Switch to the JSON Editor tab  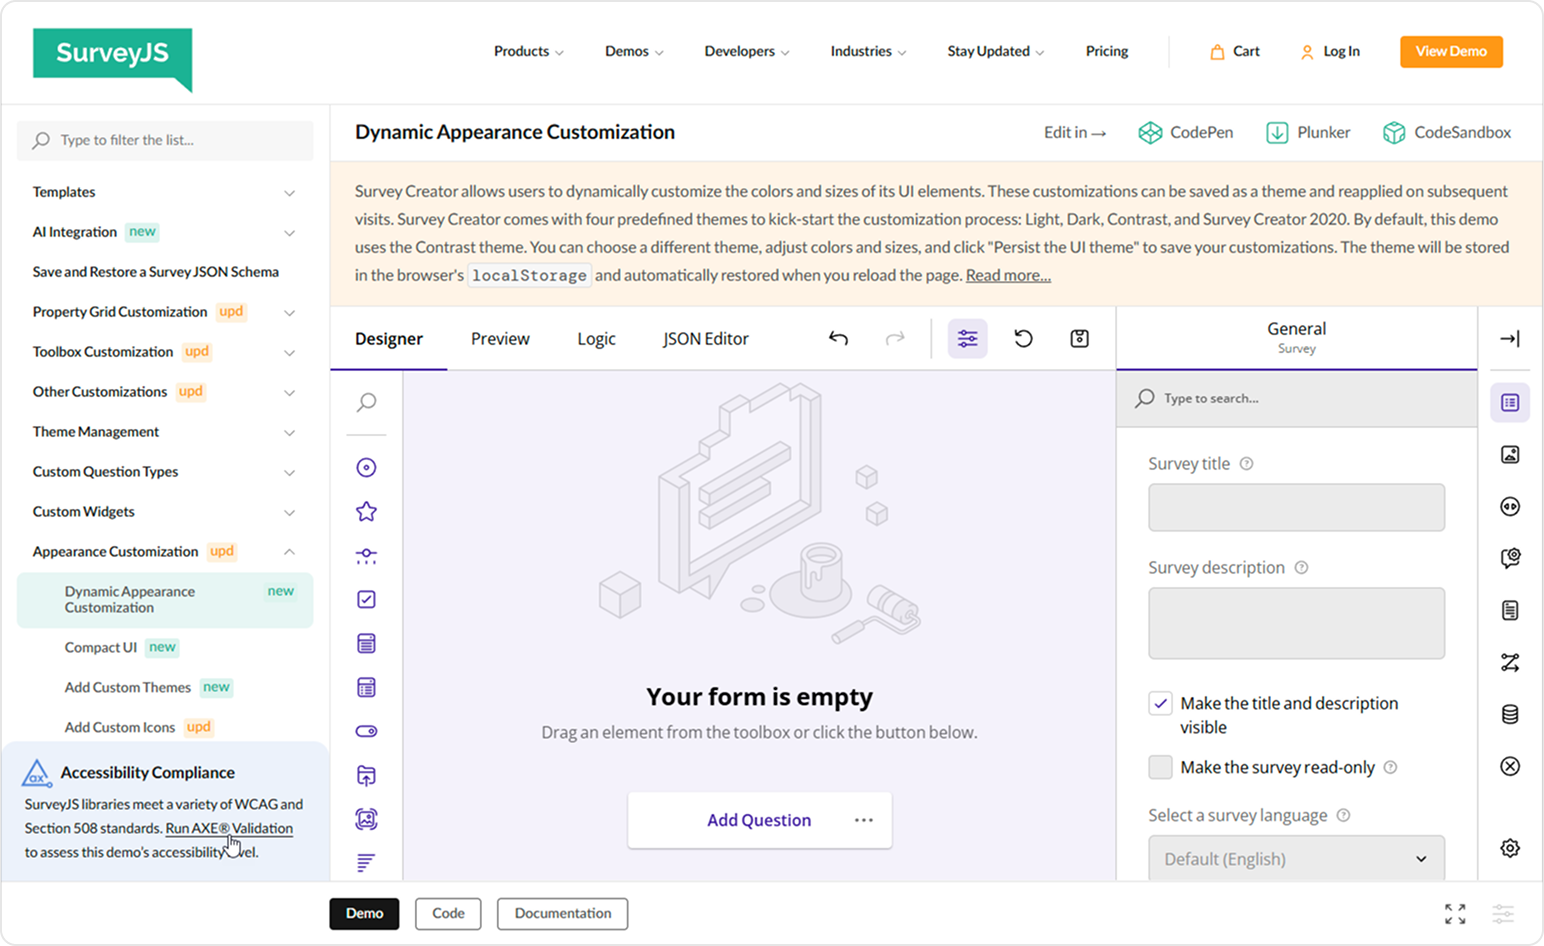705,338
